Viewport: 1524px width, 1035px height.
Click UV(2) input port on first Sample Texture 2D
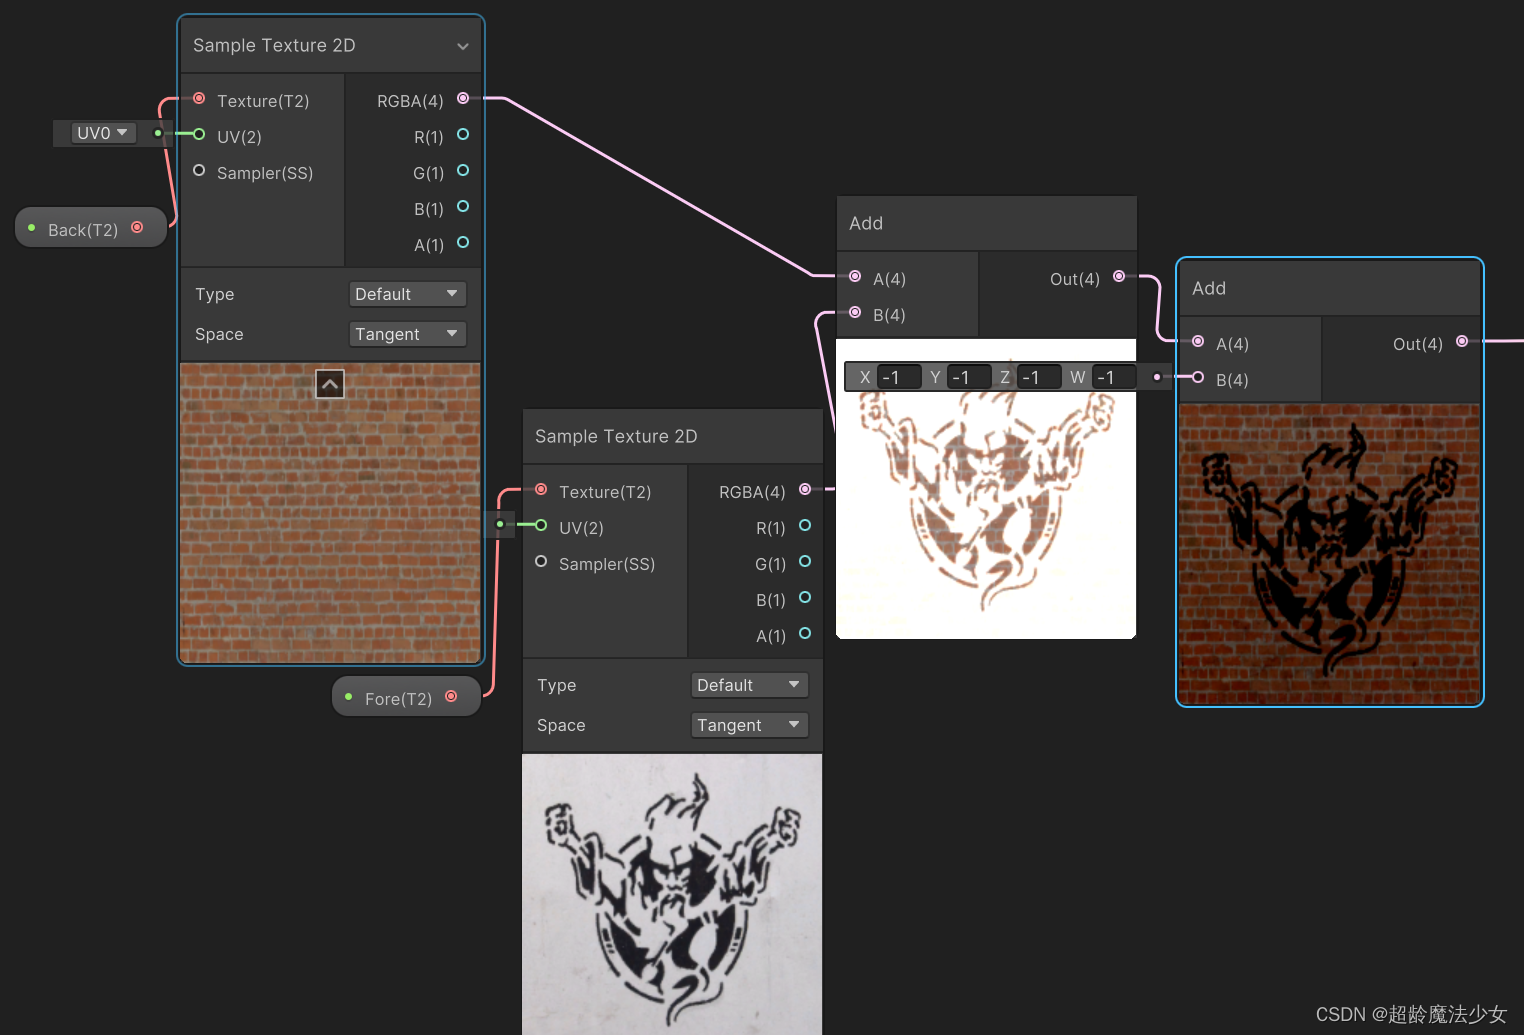(x=199, y=134)
